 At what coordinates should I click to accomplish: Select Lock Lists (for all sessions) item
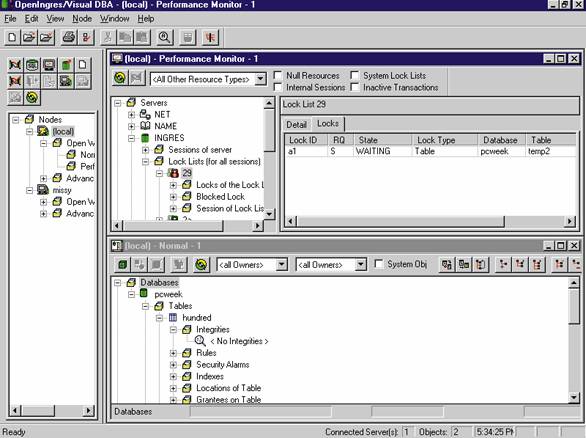click(214, 161)
